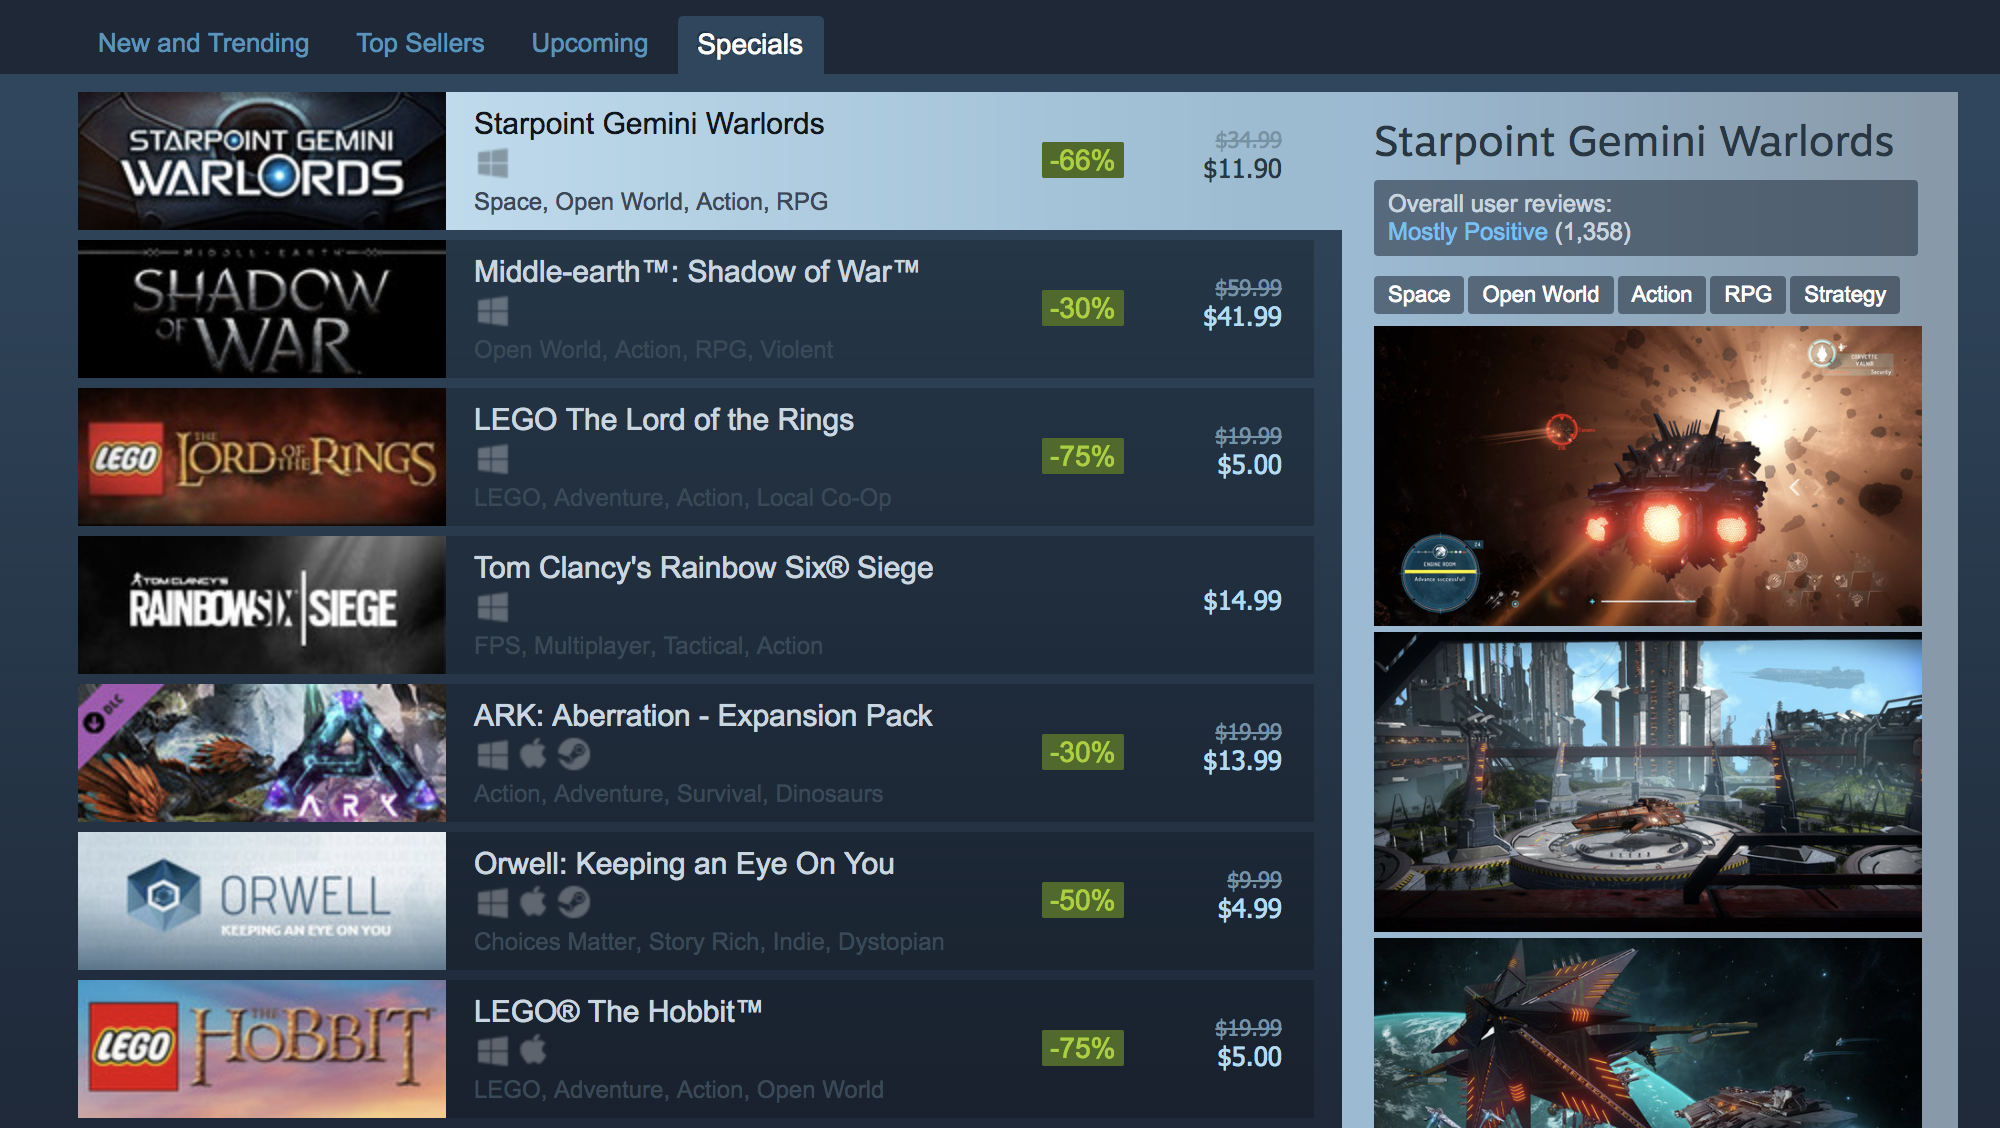The width and height of the screenshot is (2000, 1128).
Task: Select the Strategy tag
Action: pos(1844,295)
